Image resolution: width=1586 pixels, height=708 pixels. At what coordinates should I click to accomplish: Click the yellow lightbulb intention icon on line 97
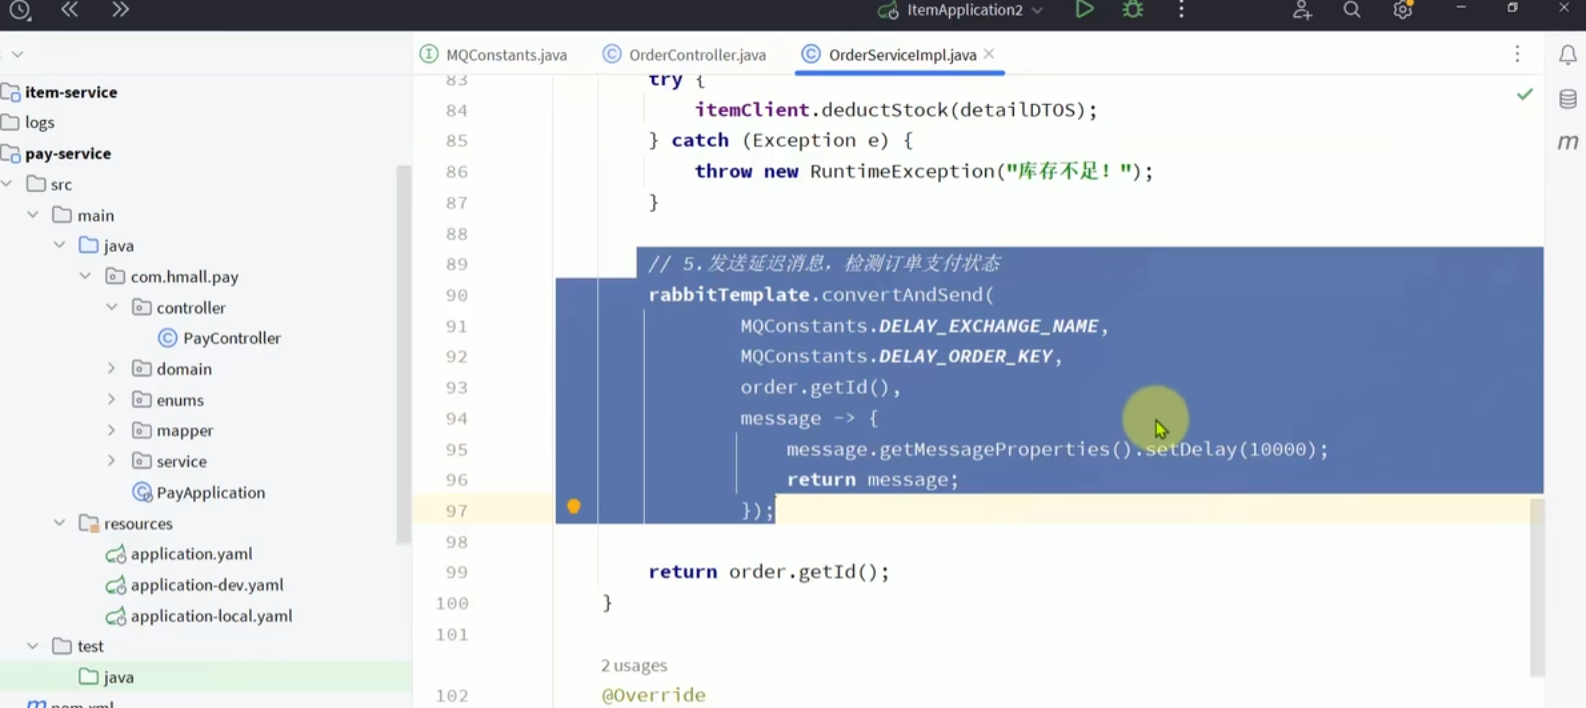pyautogui.click(x=574, y=507)
